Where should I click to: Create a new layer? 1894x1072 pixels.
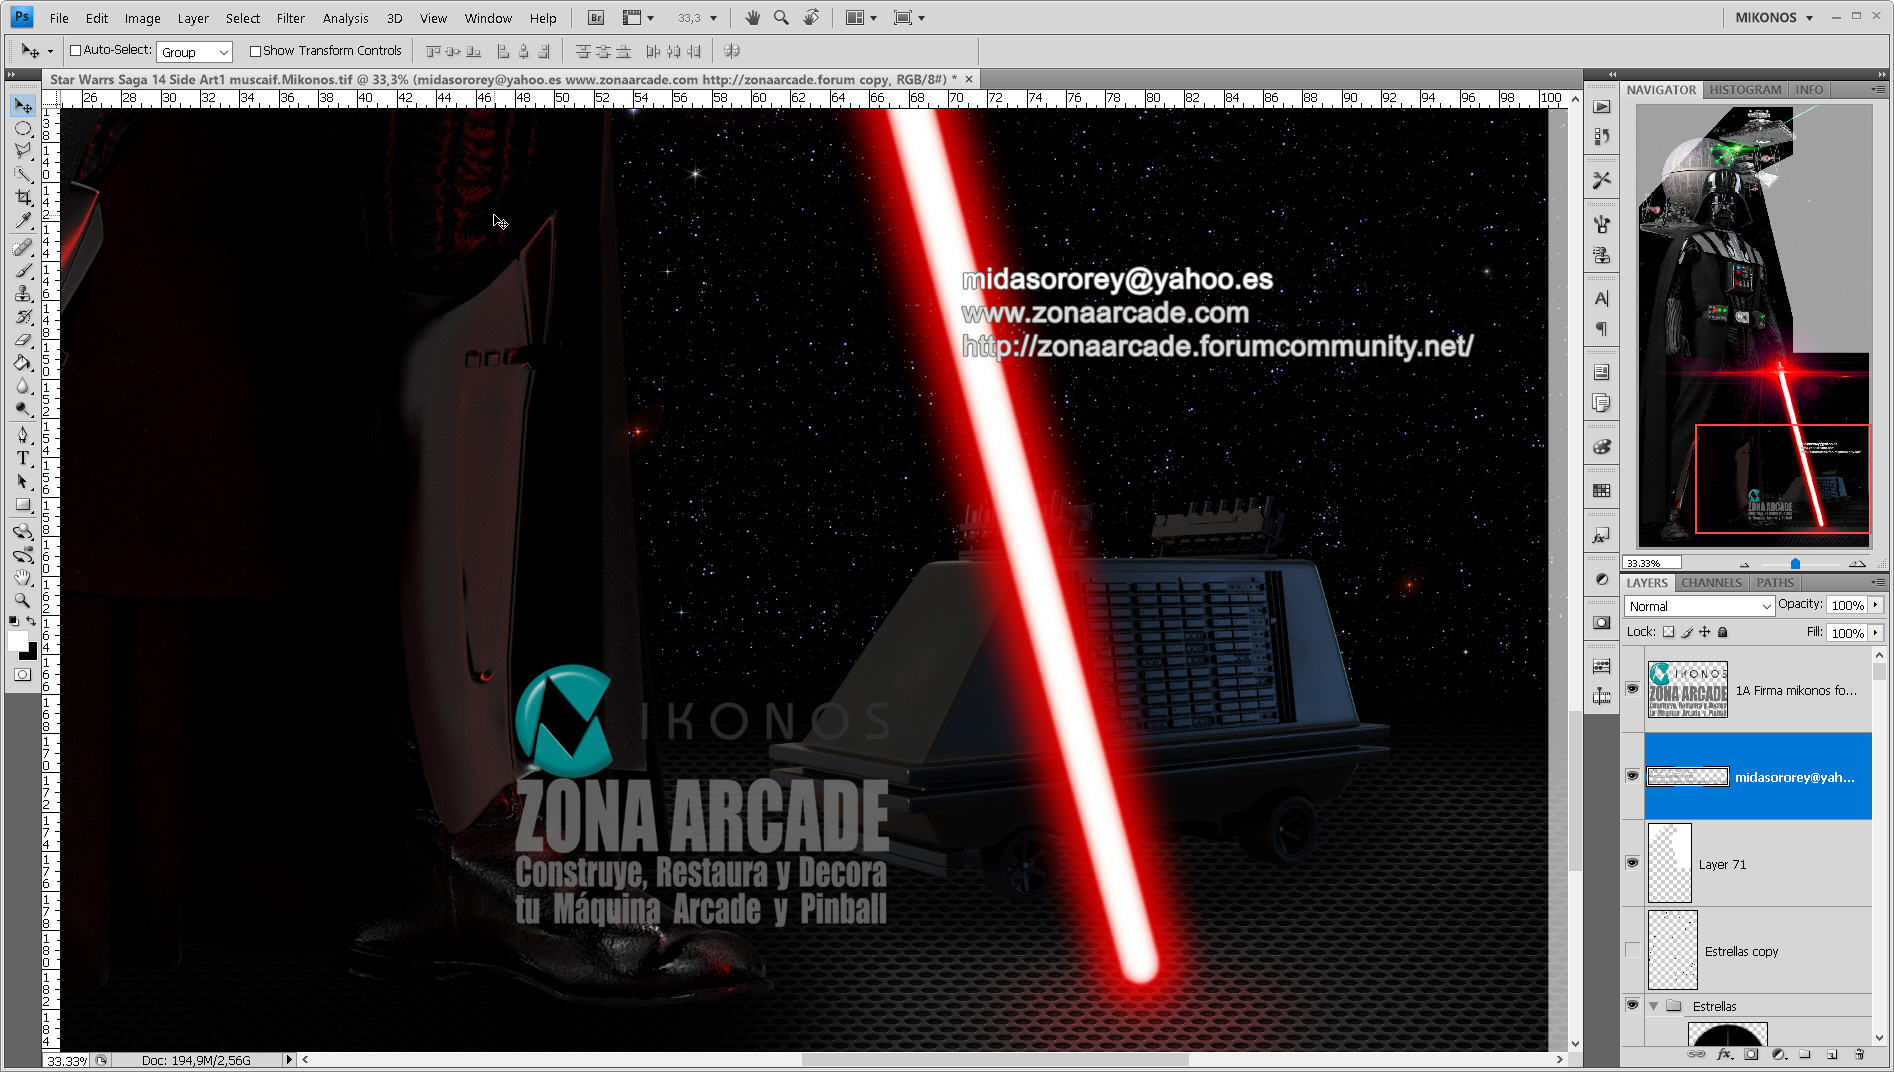click(x=1832, y=1054)
